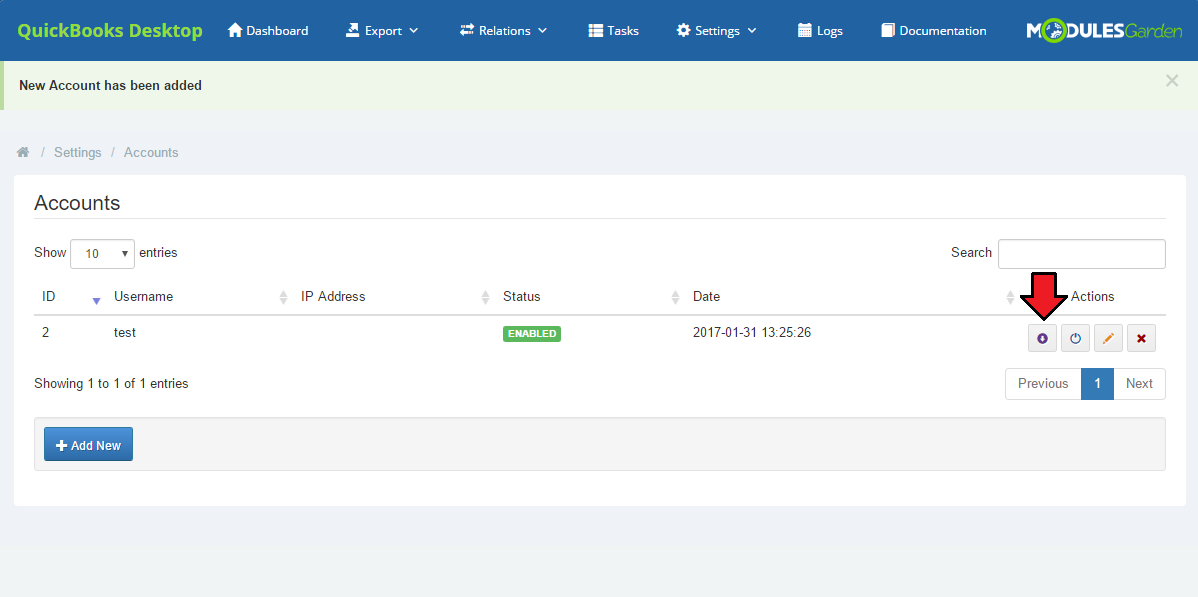This screenshot has width=1198, height=597.
Task: Open the Logs page
Action: (x=820, y=31)
